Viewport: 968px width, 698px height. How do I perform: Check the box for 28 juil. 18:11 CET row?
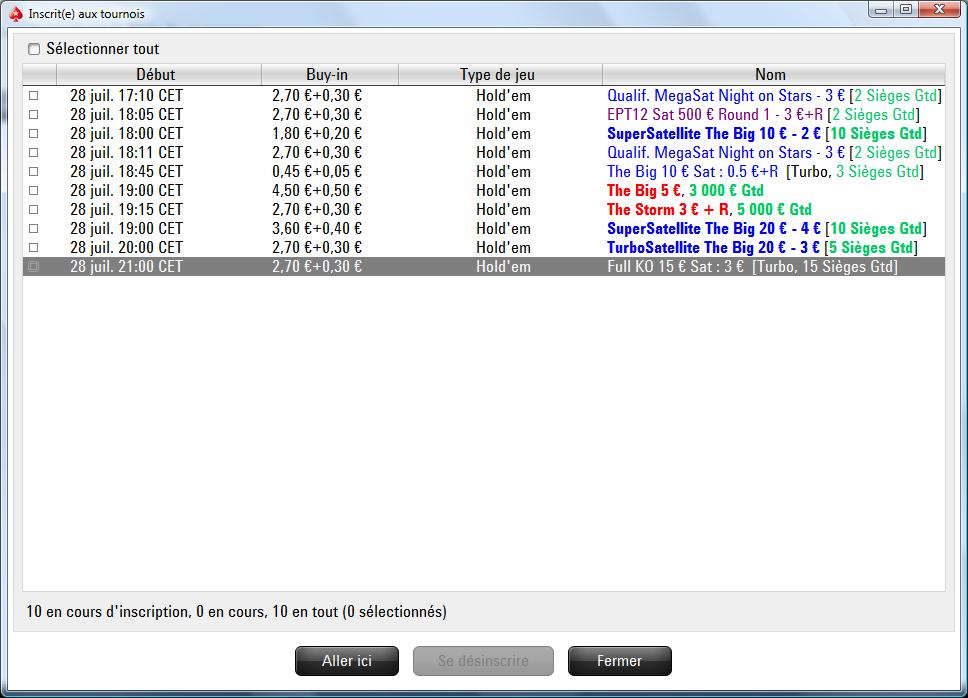coord(33,152)
